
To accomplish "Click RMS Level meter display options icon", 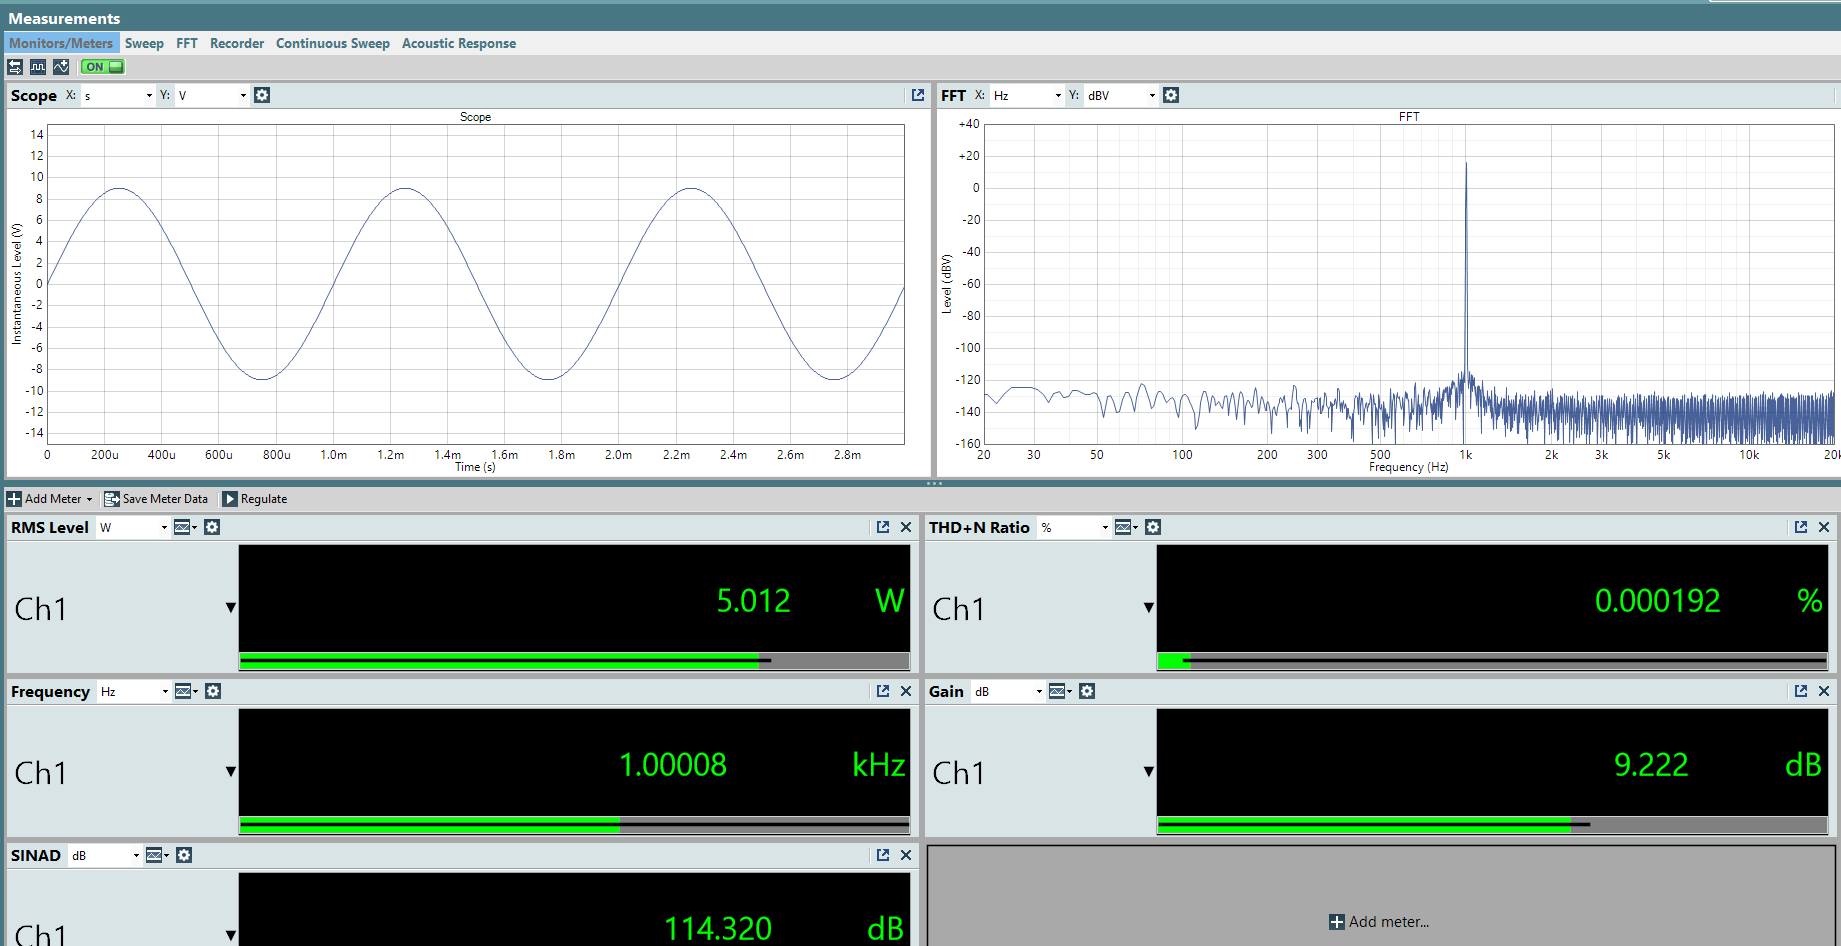I will click(x=185, y=527).
